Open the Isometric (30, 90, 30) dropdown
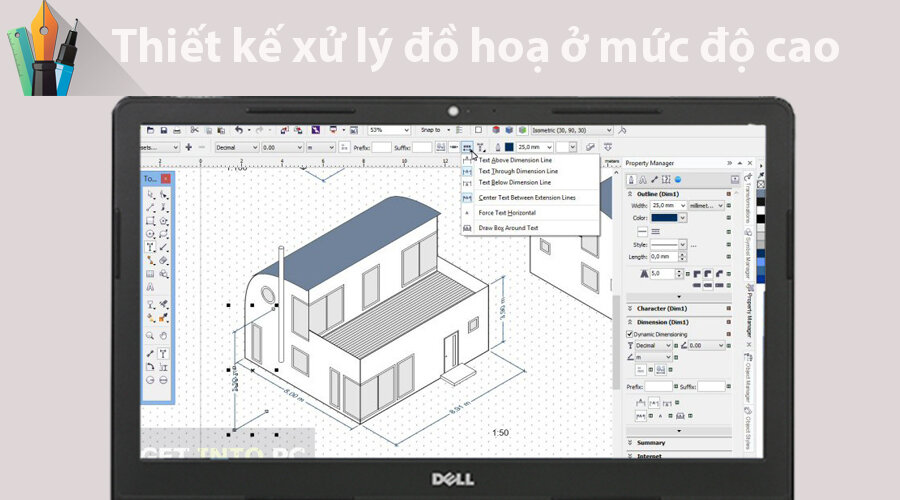 pos(609,130)
